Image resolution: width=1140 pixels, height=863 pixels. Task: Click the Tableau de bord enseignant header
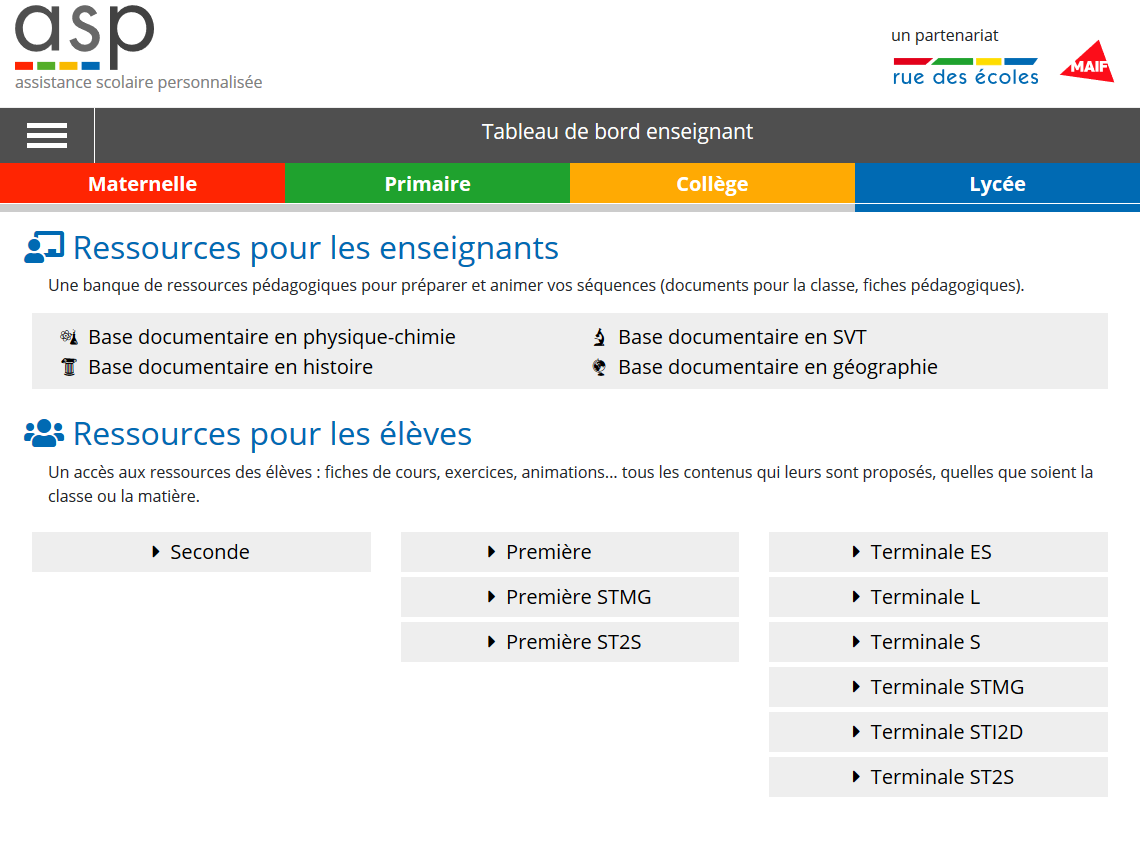click(x=617, y=131)
